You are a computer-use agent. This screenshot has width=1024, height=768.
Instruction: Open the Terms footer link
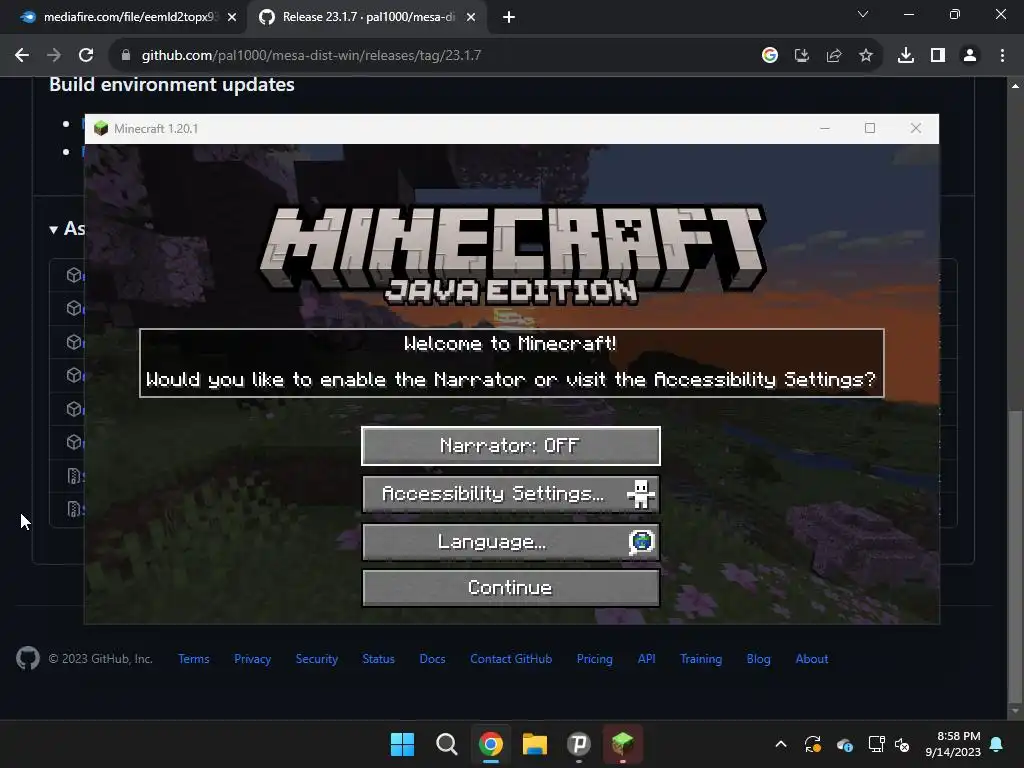click(x=194, y=659)
